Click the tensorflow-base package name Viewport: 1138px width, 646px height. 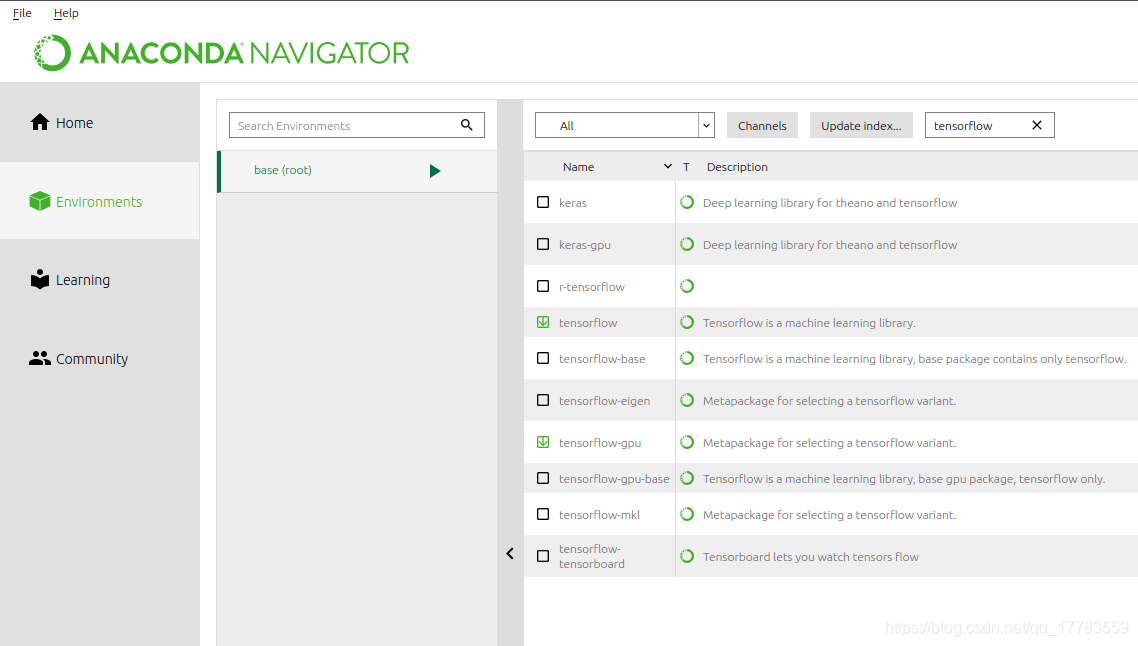tap(602, 359)
